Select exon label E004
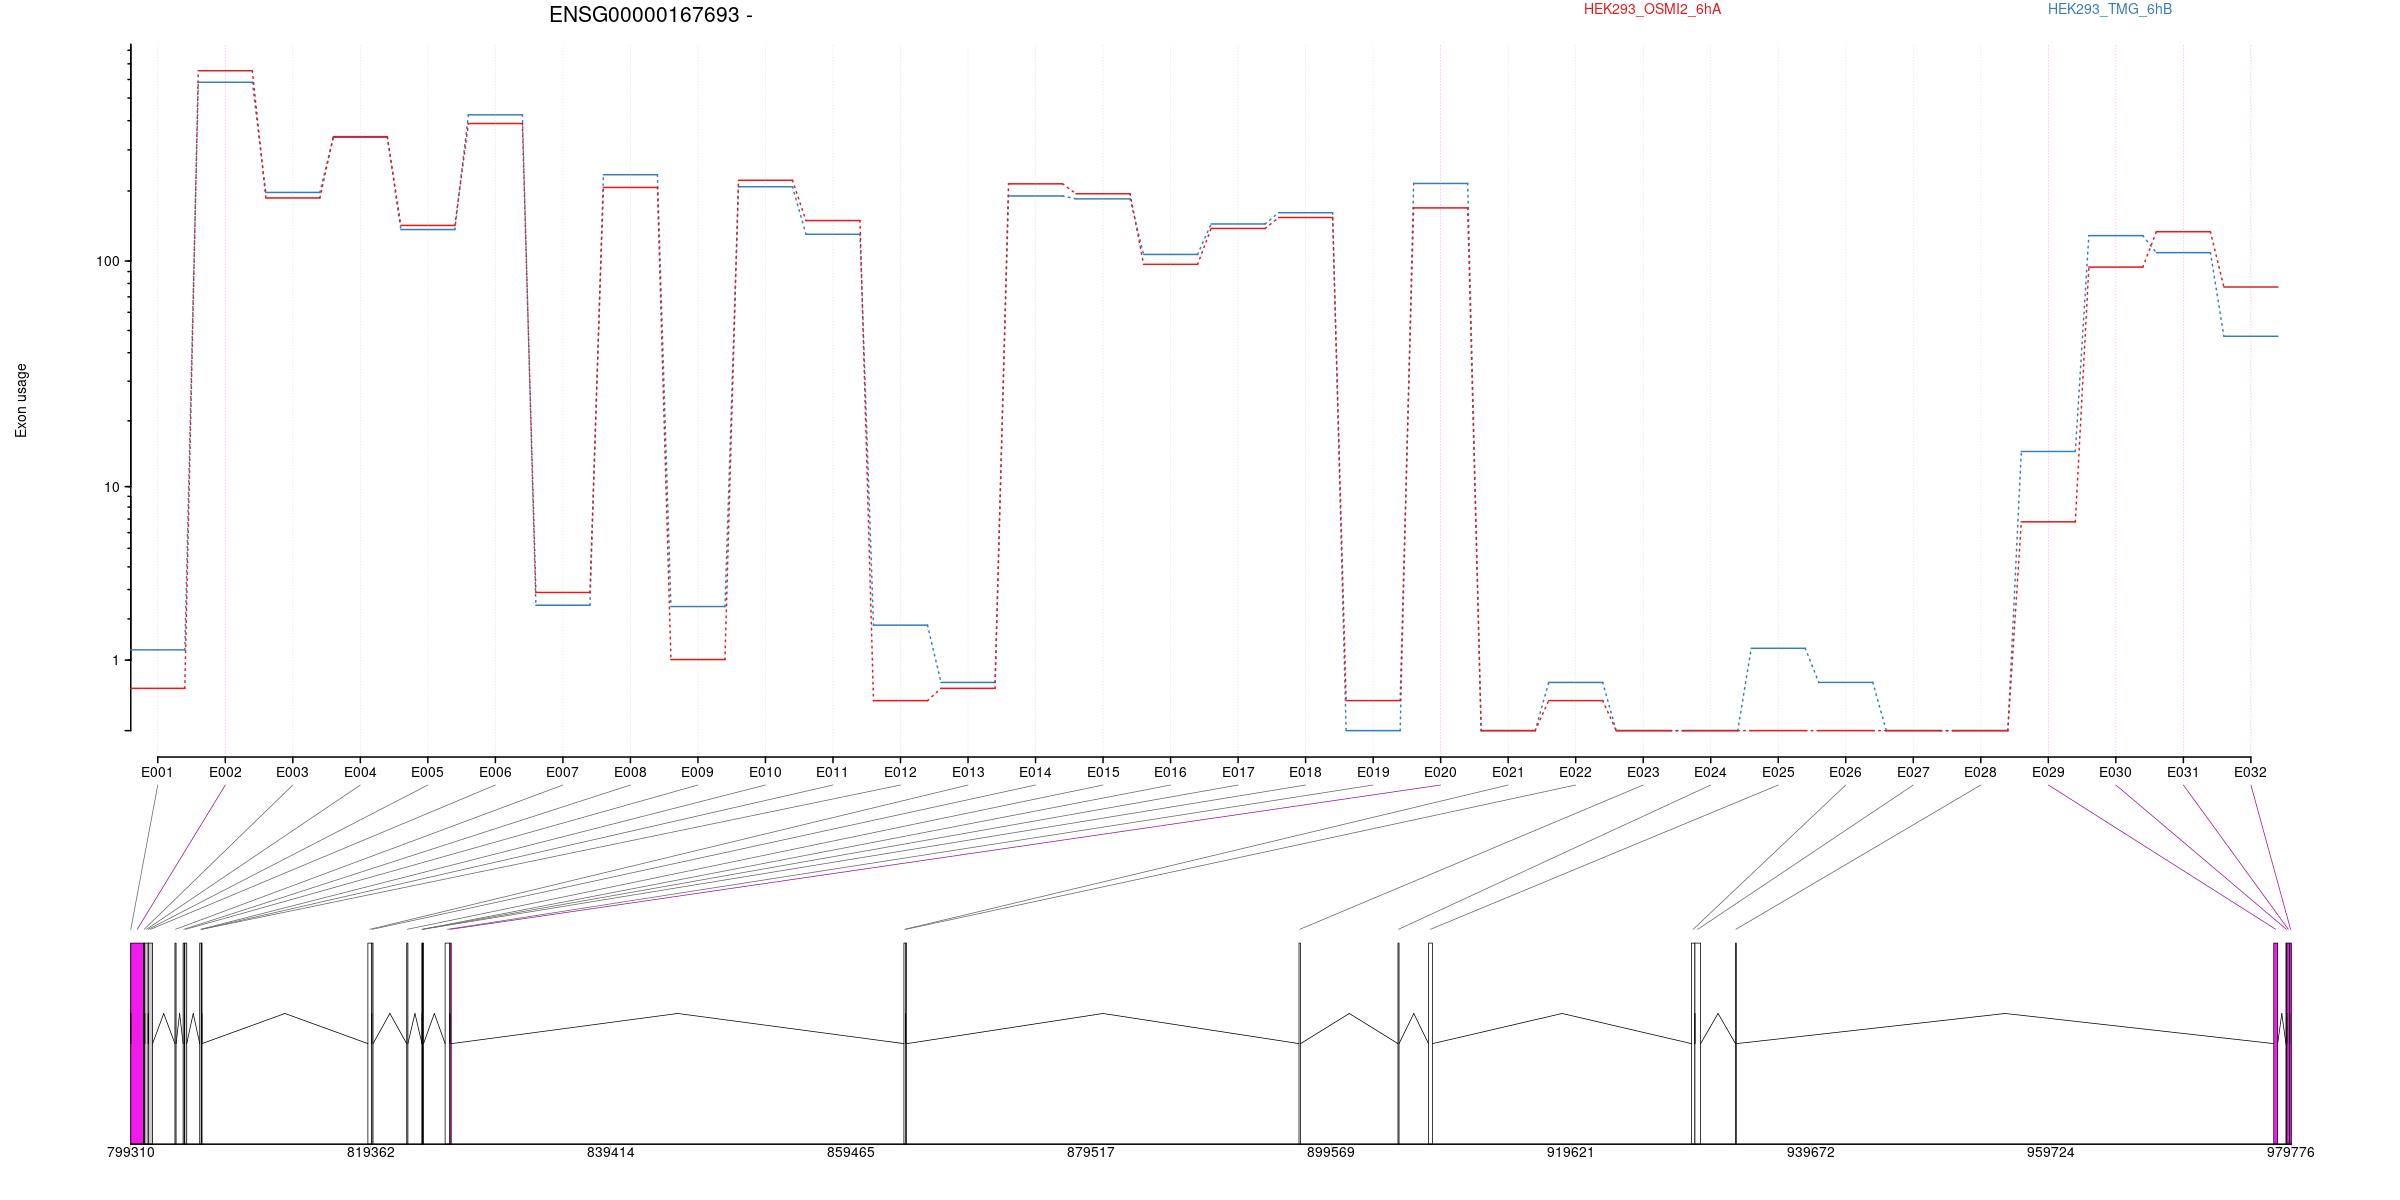 tap(360, 772)
